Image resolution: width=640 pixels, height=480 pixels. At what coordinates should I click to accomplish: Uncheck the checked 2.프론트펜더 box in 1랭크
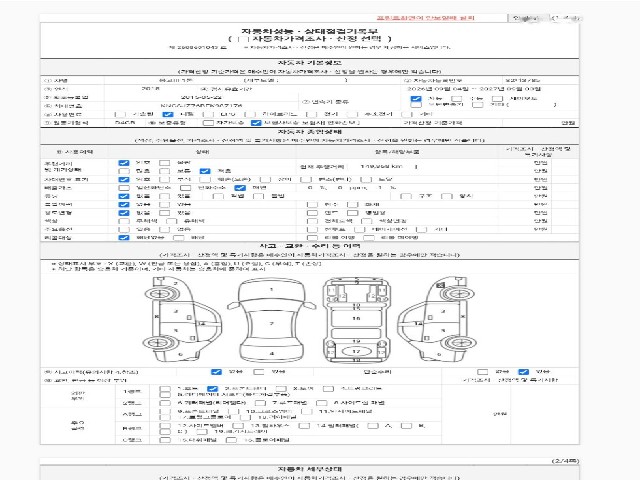coord(213,389)
